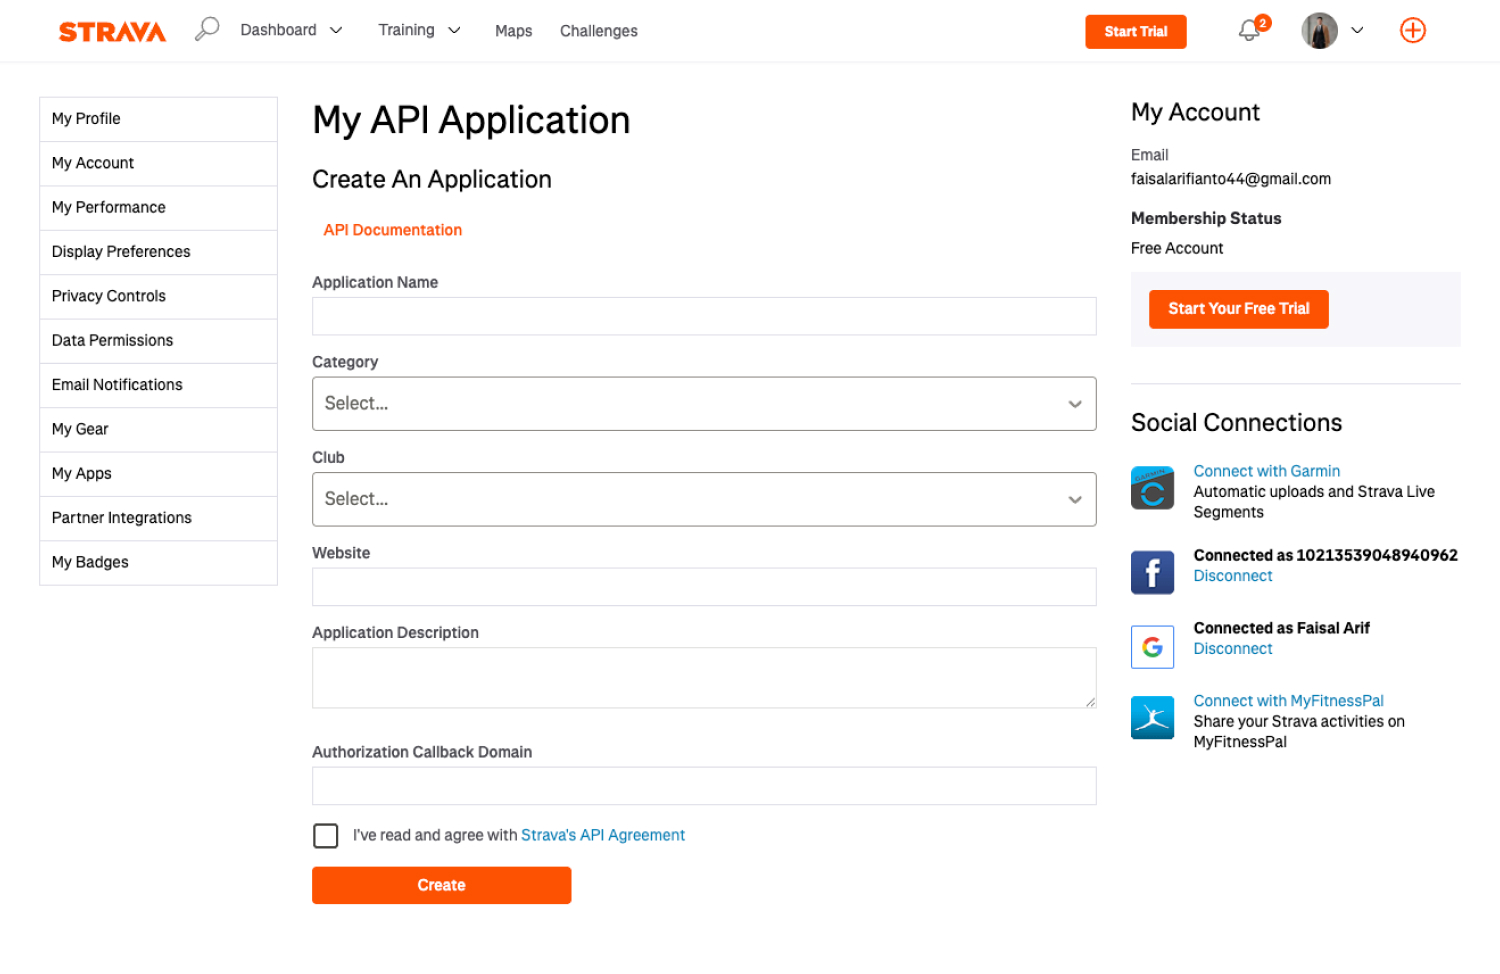The height and width of the screenshot is (974, 1500).
Task: Click the Dashboard menu label
Action: (278, 30)
